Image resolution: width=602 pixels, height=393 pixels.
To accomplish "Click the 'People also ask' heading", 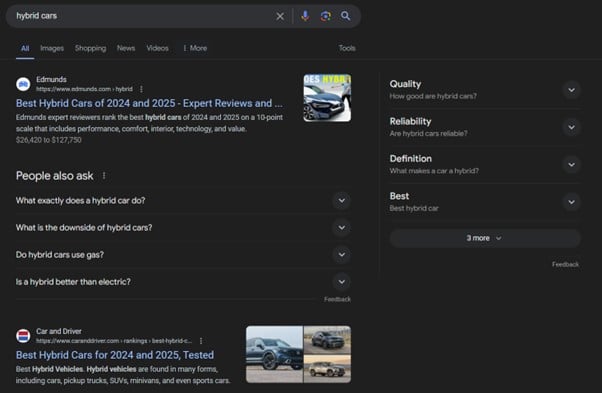I will [x=55, y=176].
